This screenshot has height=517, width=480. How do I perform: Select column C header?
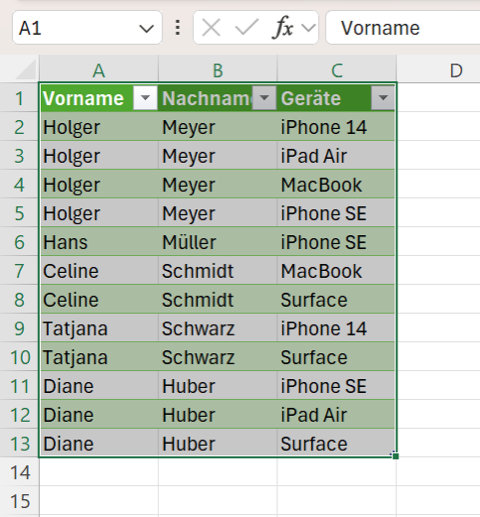click(337, 70)
